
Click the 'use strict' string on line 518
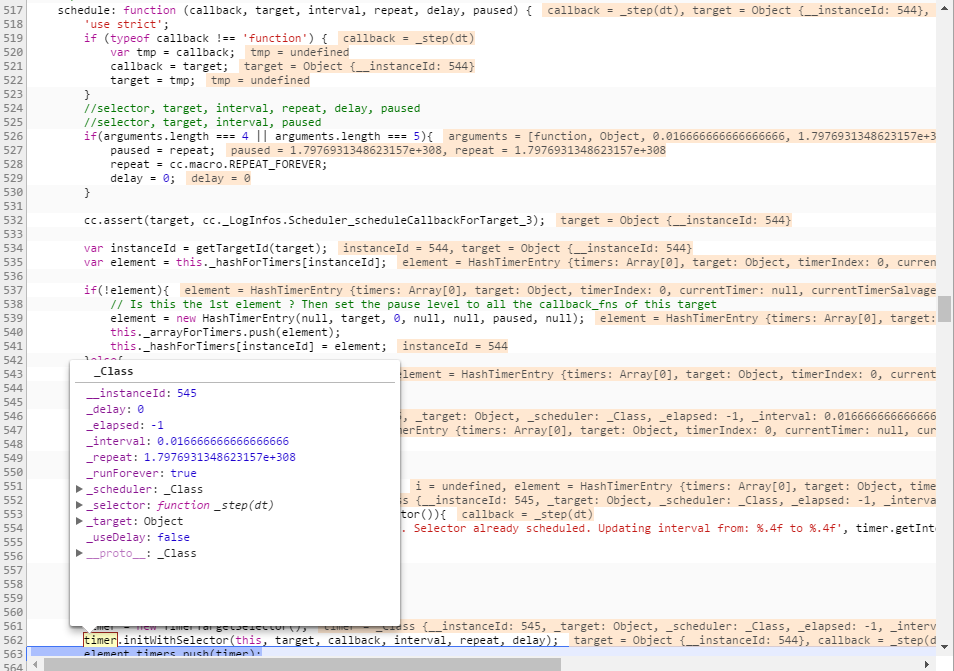point(123,24)
